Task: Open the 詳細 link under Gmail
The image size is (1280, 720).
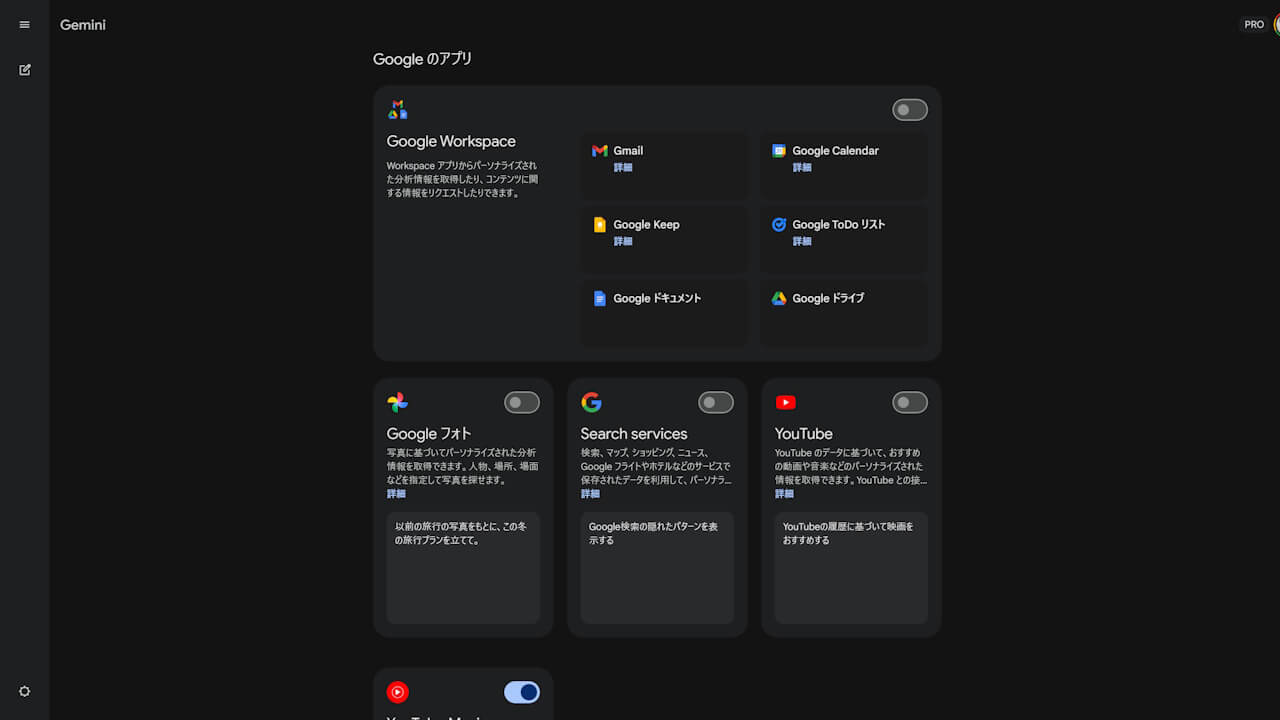Action: [623, 167]
